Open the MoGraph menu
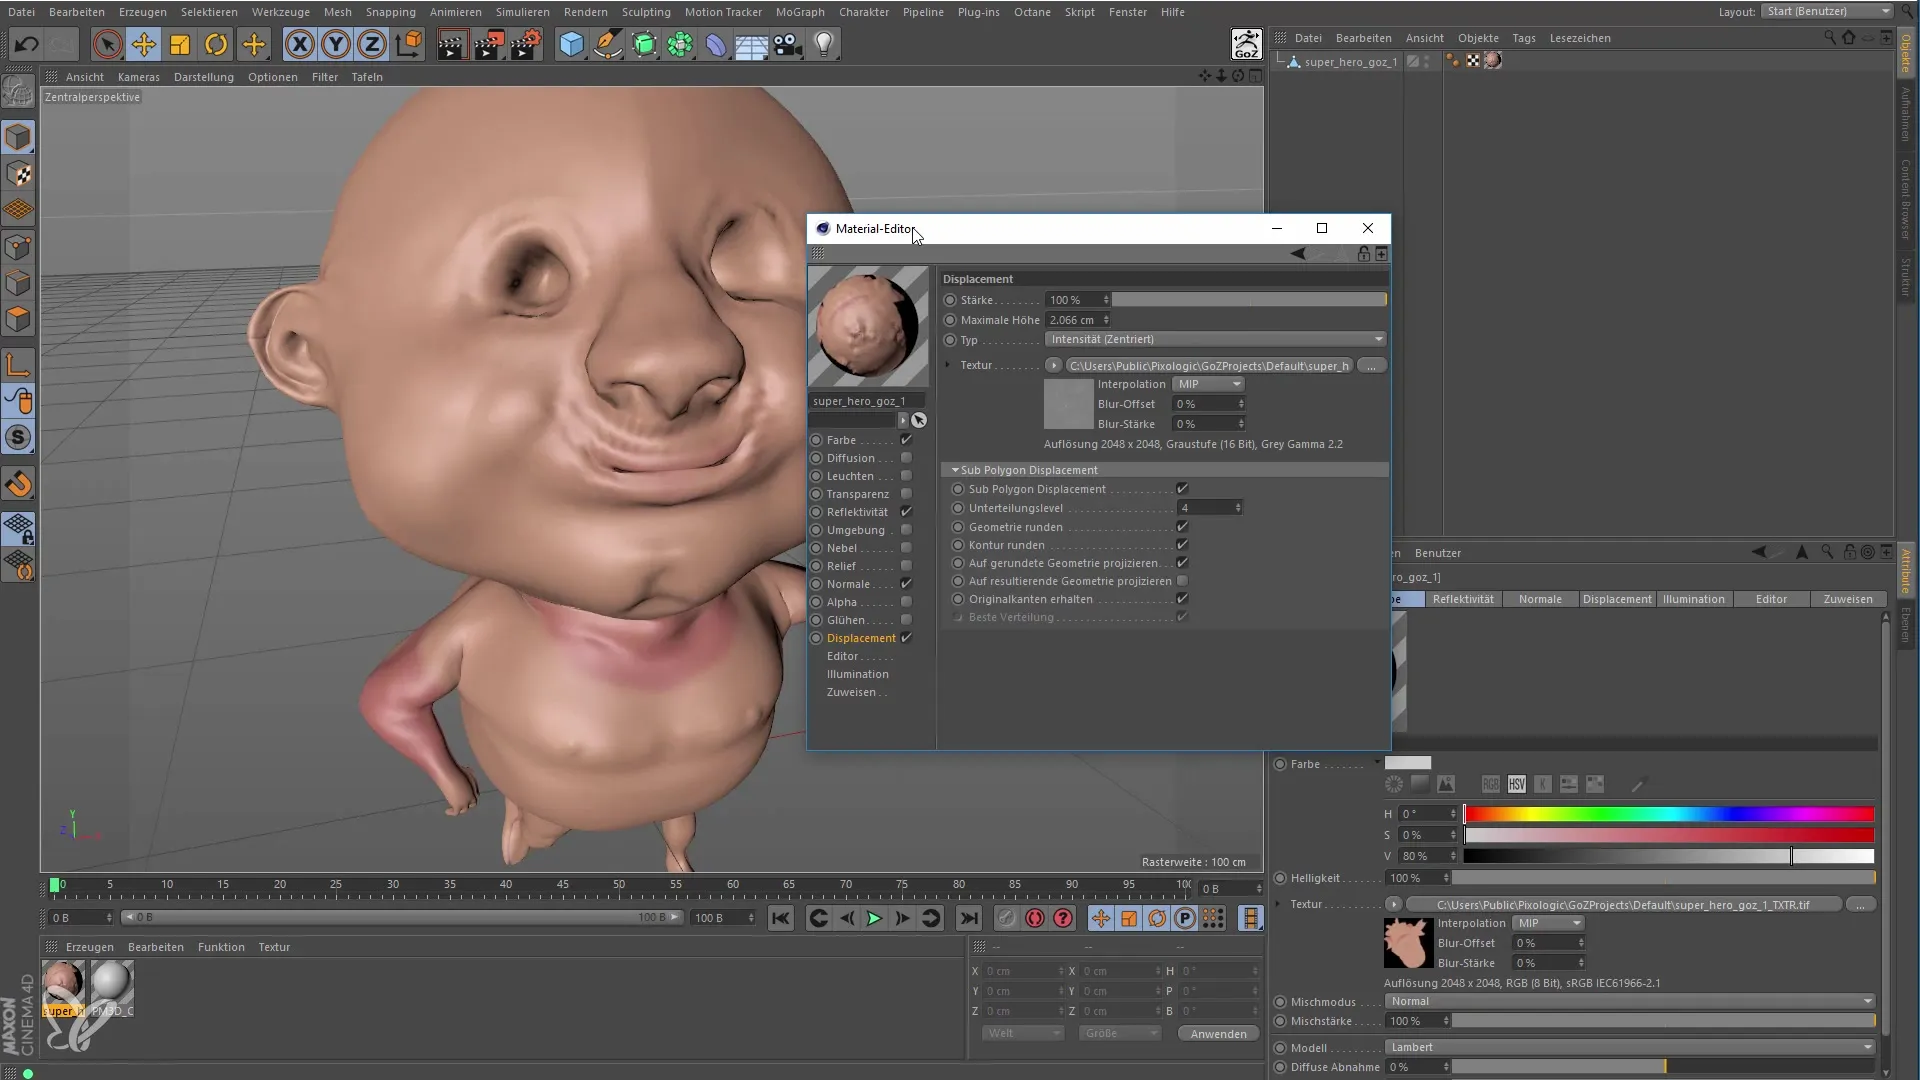Screen dimensions: 1920x1080 (x=800, y=12)
